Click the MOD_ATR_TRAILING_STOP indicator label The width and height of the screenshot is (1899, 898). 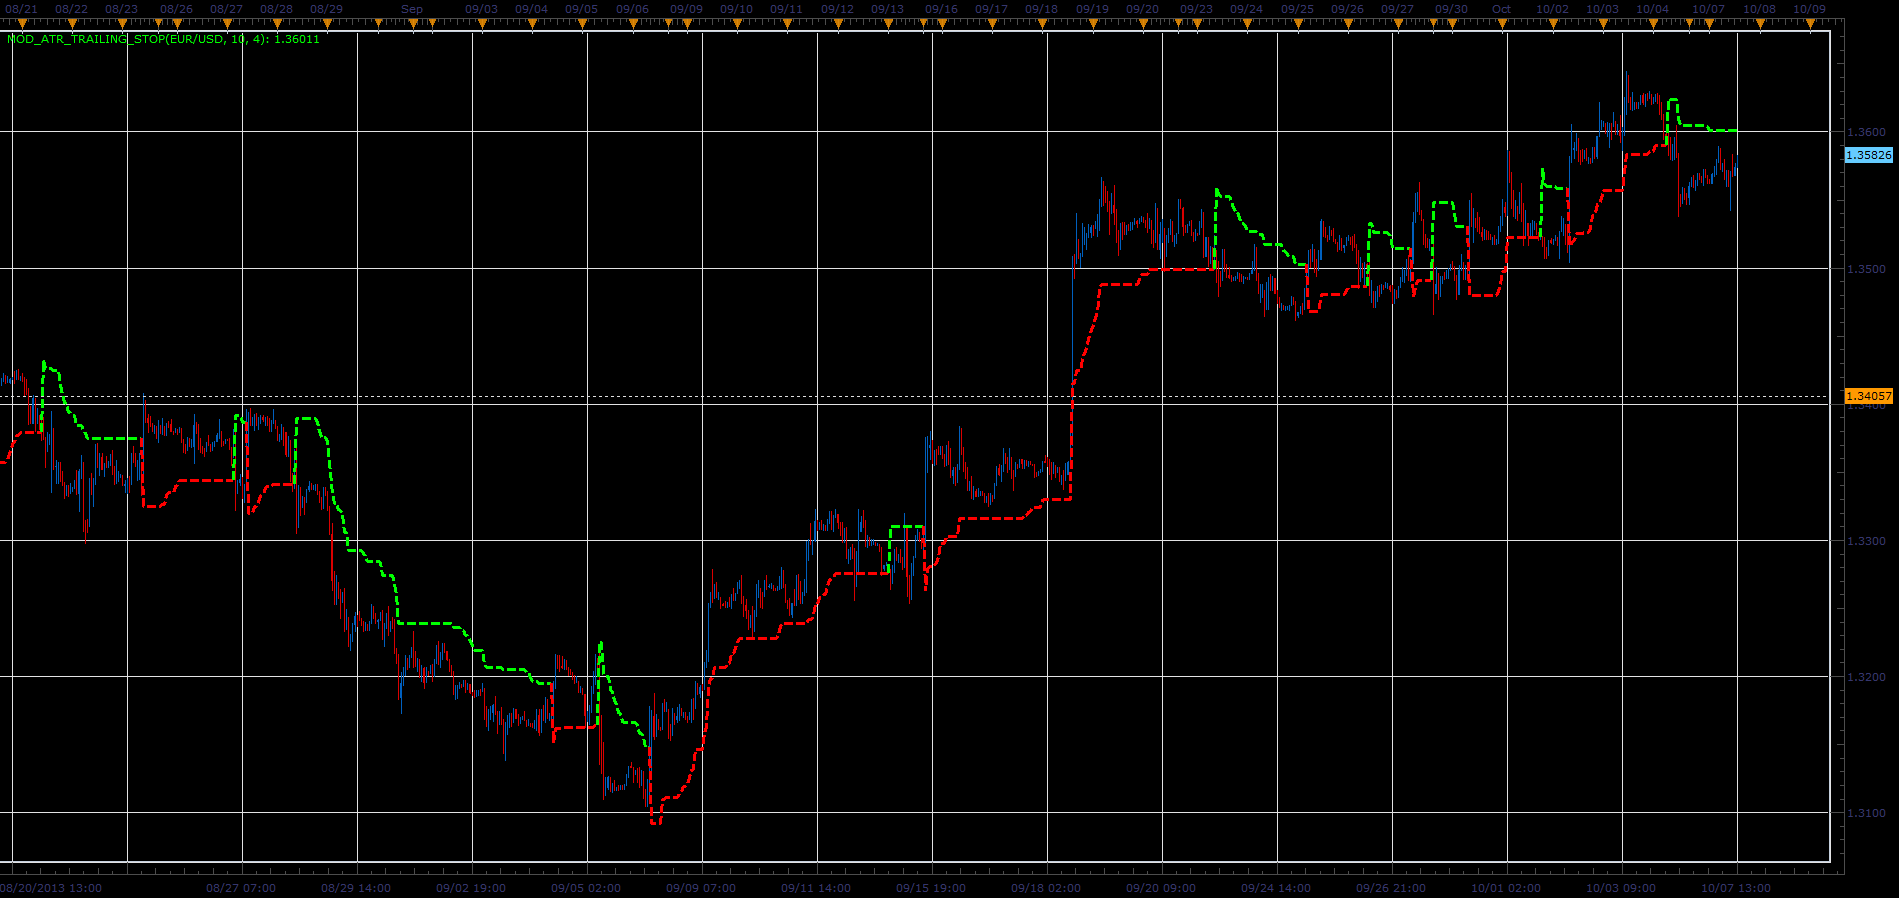(163, 40)
